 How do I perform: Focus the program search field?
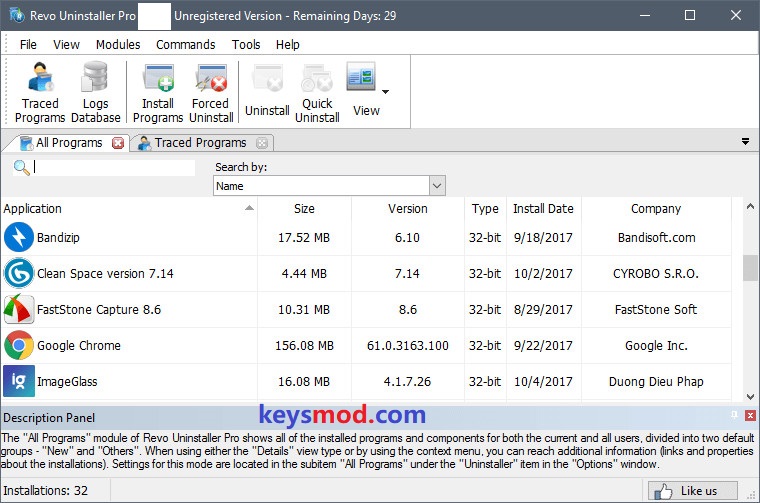(114, 168)
